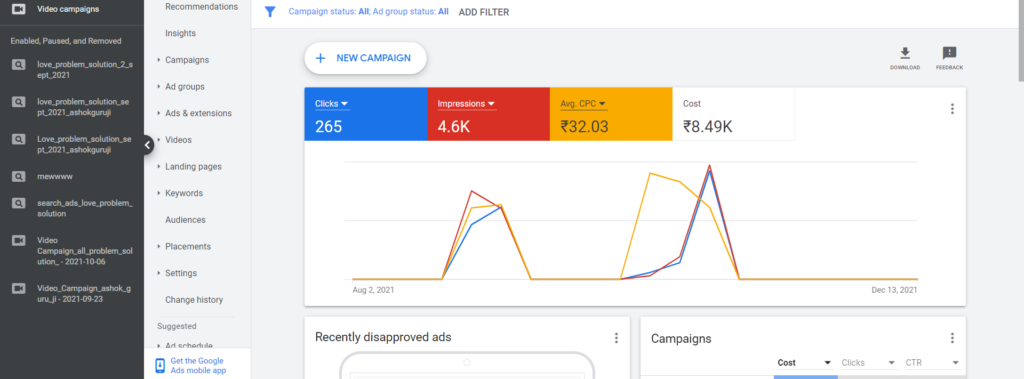Click search icon beside mewwww campaign

pos(19,176)
